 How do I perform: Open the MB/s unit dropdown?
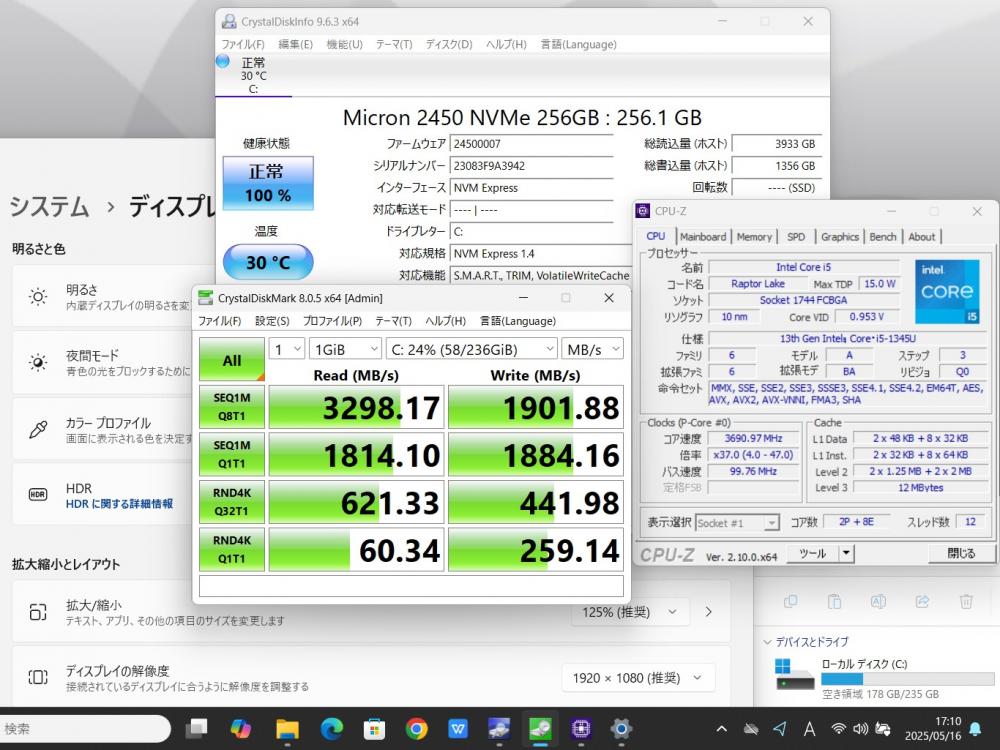coord(592,349)
